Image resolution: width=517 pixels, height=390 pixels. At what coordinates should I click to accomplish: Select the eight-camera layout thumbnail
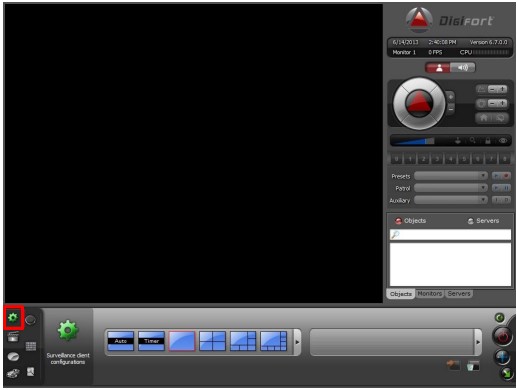click(x=273, y=341)
